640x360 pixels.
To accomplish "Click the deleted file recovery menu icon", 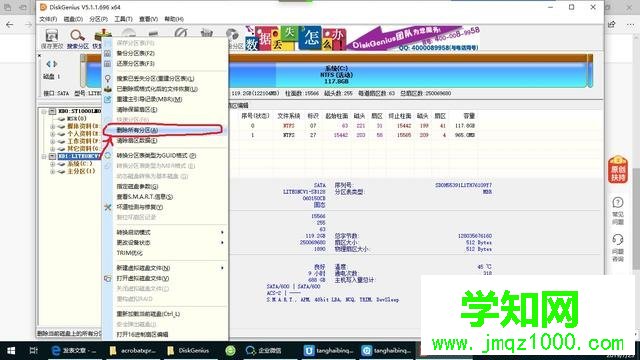I will point(107,89).
